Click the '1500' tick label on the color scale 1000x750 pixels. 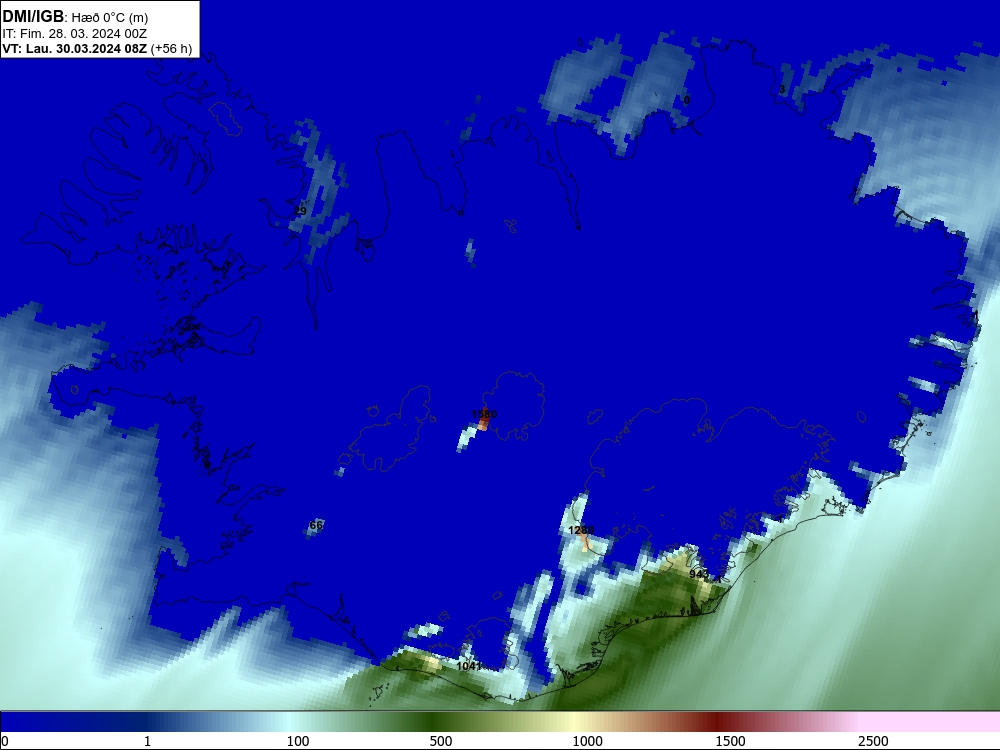click(x=730, y=741)
